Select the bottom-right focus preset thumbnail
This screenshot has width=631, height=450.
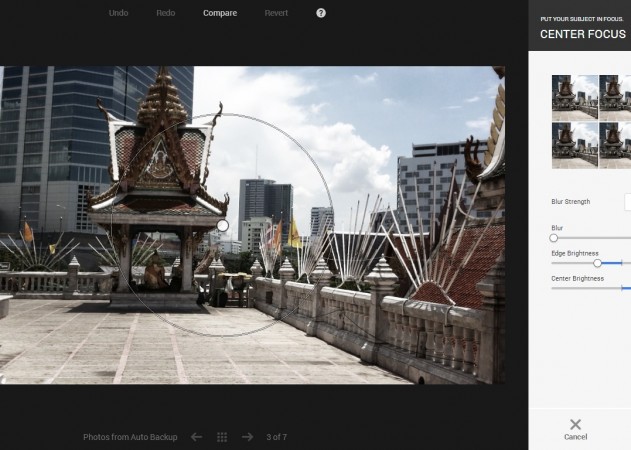[x=615, y=145]
